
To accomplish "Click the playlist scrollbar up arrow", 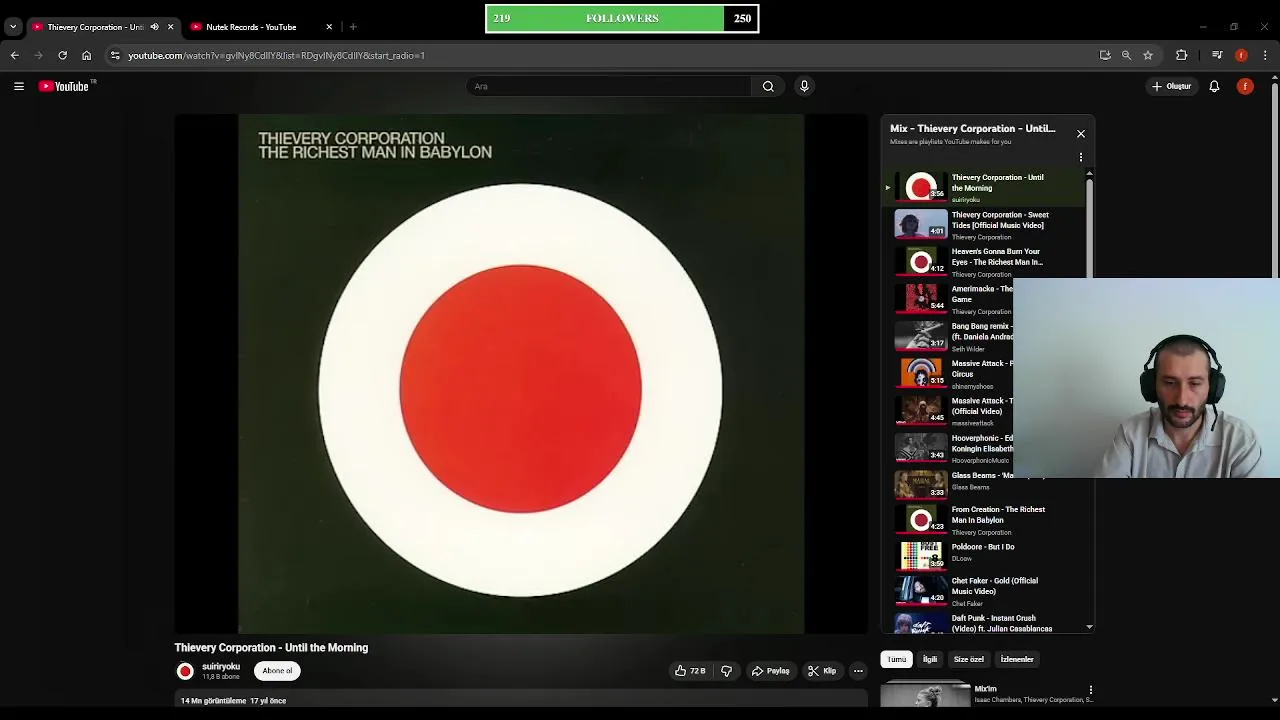I will pyautogui.click(x=1089, y=174).
